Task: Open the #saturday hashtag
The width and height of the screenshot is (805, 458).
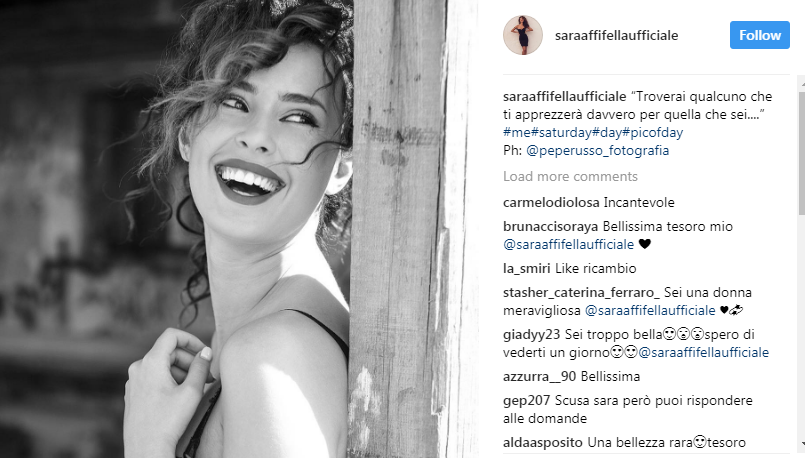Action: pos(561,132)
